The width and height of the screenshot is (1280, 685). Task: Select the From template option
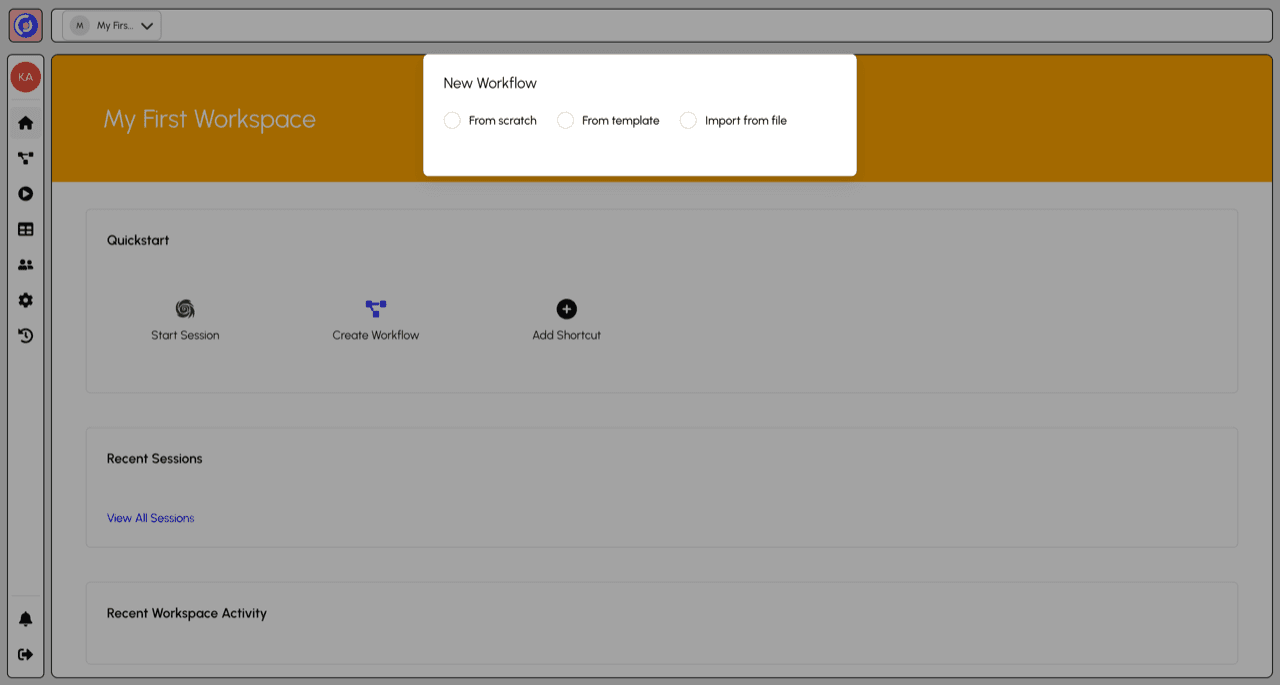[x=566, y=120]
